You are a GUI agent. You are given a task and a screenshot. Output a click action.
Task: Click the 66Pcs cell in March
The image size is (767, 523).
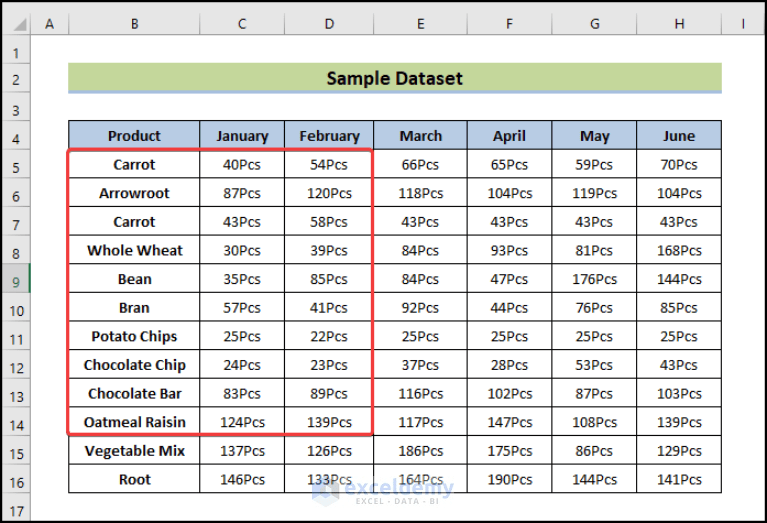(x=420, y=164)
